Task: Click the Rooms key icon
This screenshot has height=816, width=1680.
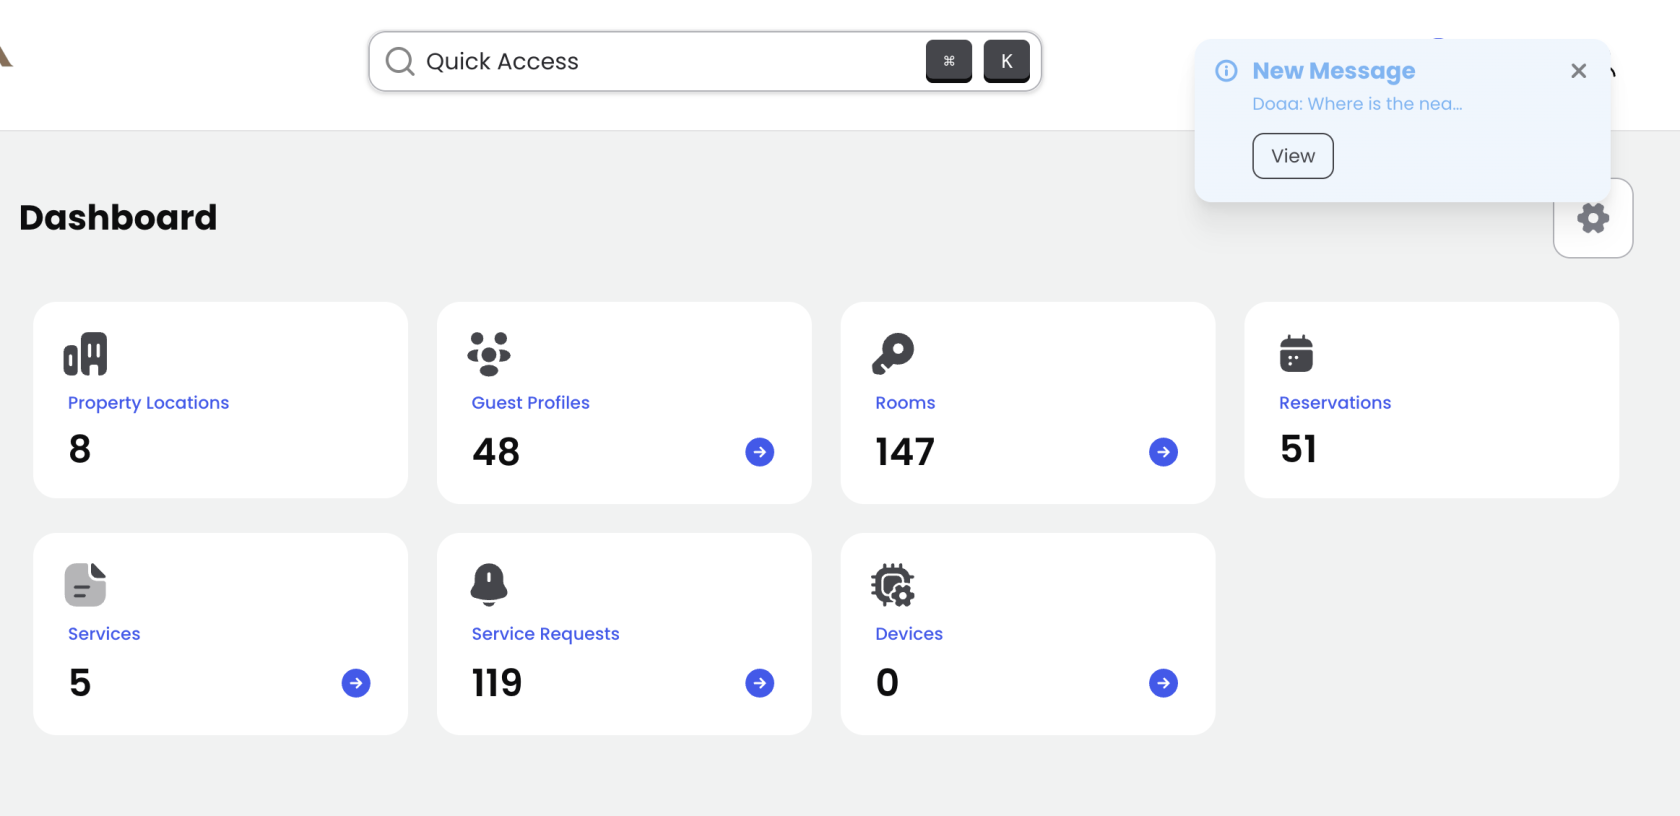Action: (x=893, y=354)
